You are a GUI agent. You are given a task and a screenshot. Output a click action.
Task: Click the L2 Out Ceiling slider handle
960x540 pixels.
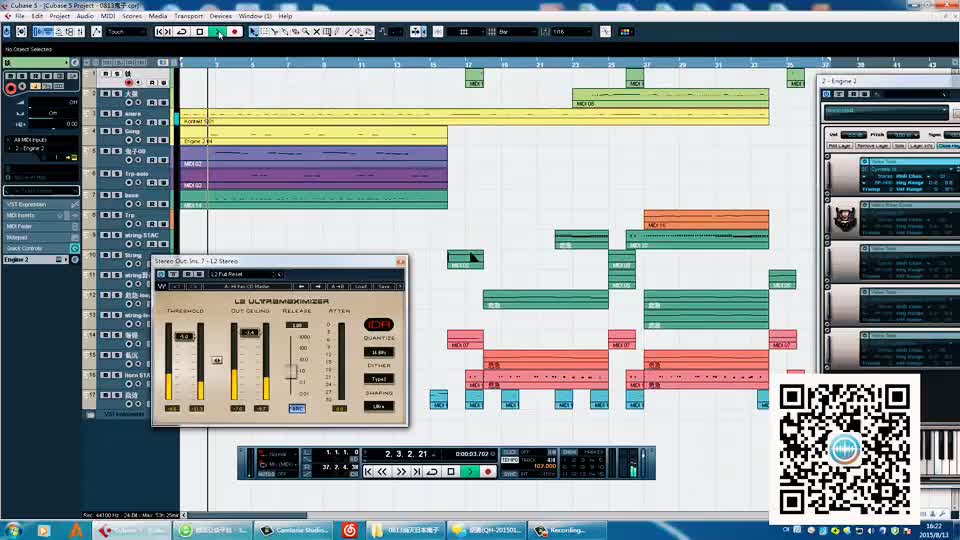249,332
